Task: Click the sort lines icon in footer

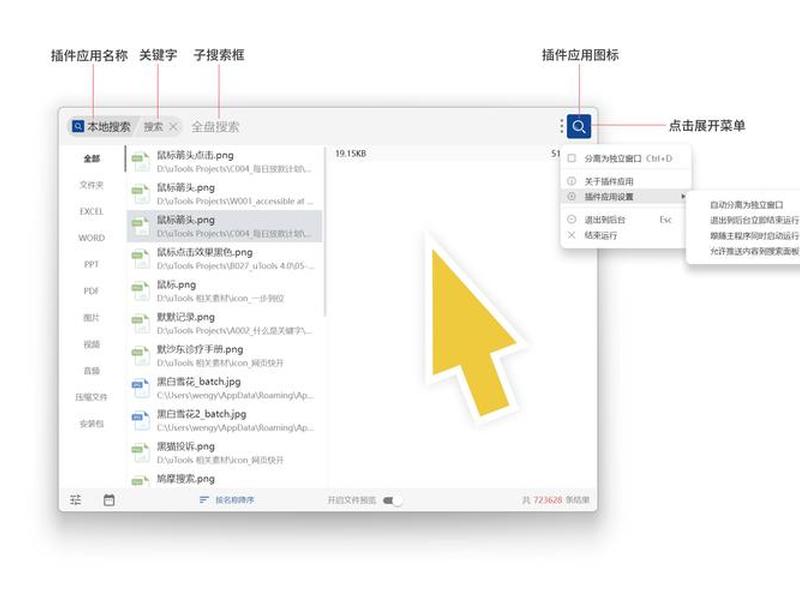Action: (x=204, y=499)
